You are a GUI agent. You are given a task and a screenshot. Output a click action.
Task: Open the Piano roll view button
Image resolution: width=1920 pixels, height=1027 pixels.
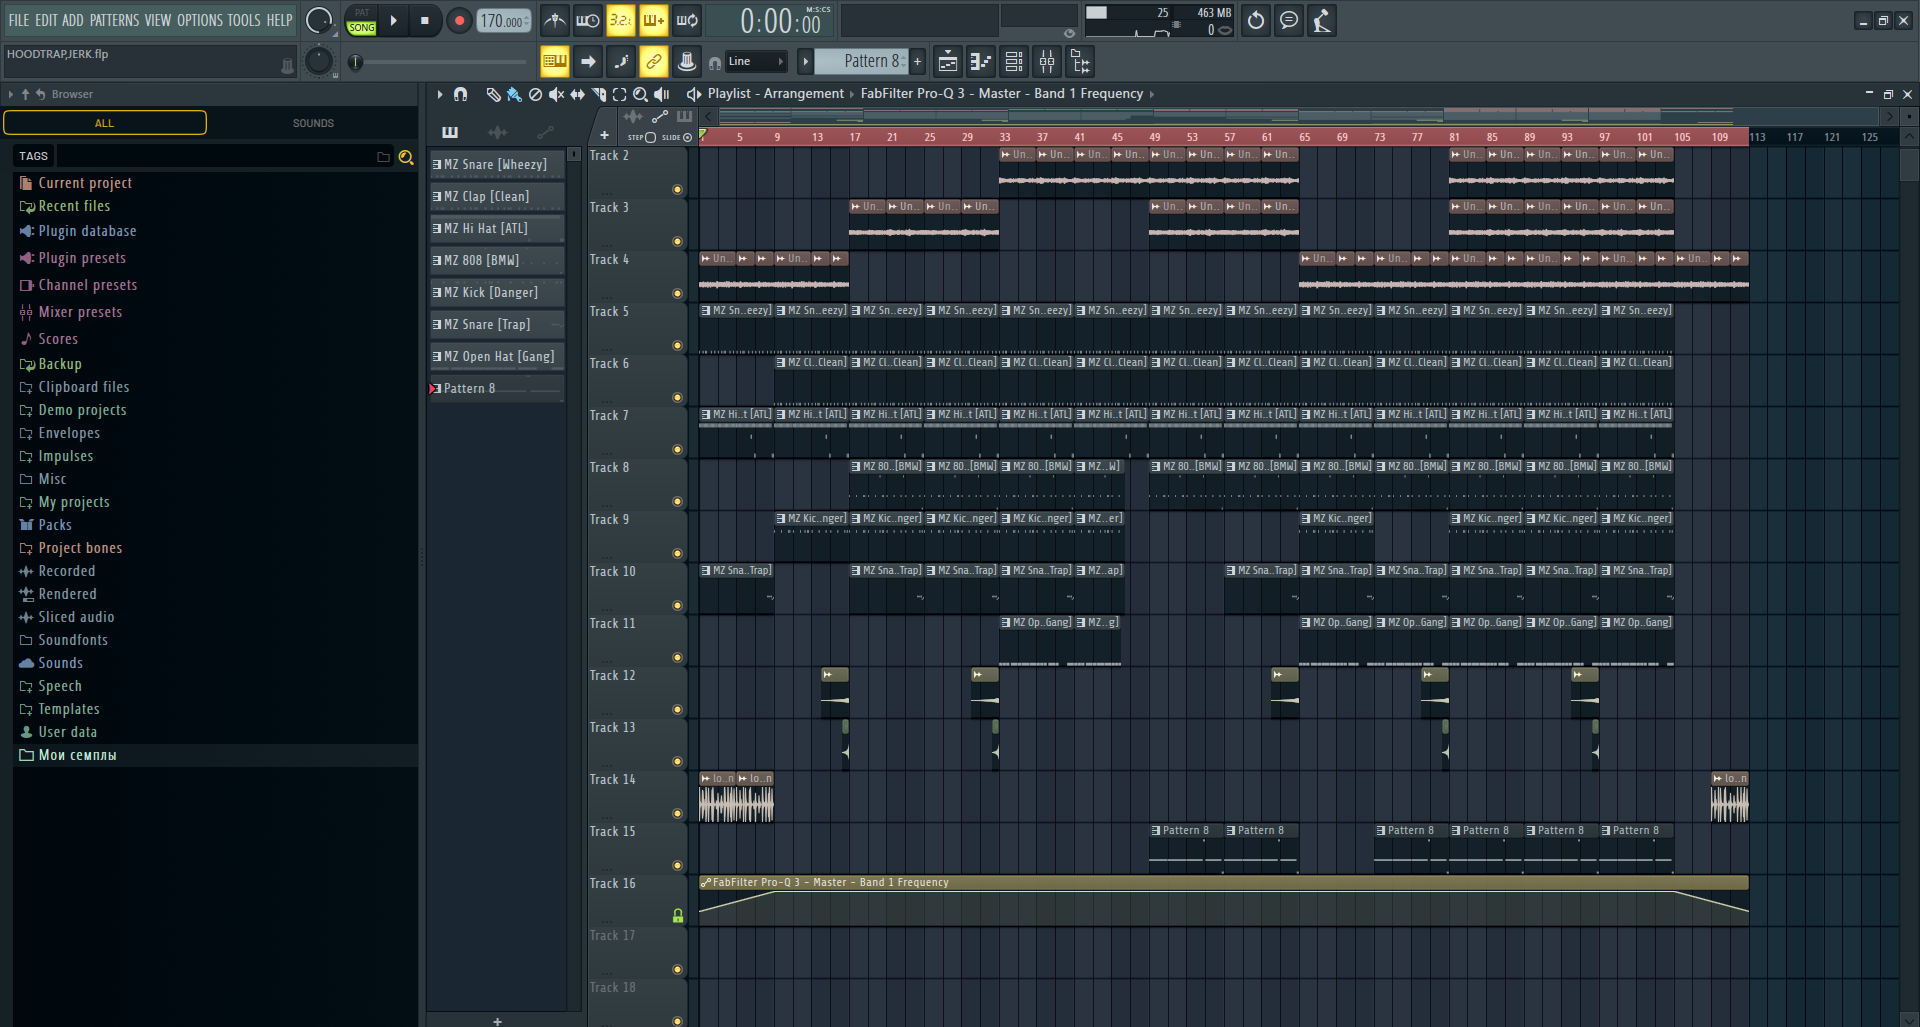(980, 62)
